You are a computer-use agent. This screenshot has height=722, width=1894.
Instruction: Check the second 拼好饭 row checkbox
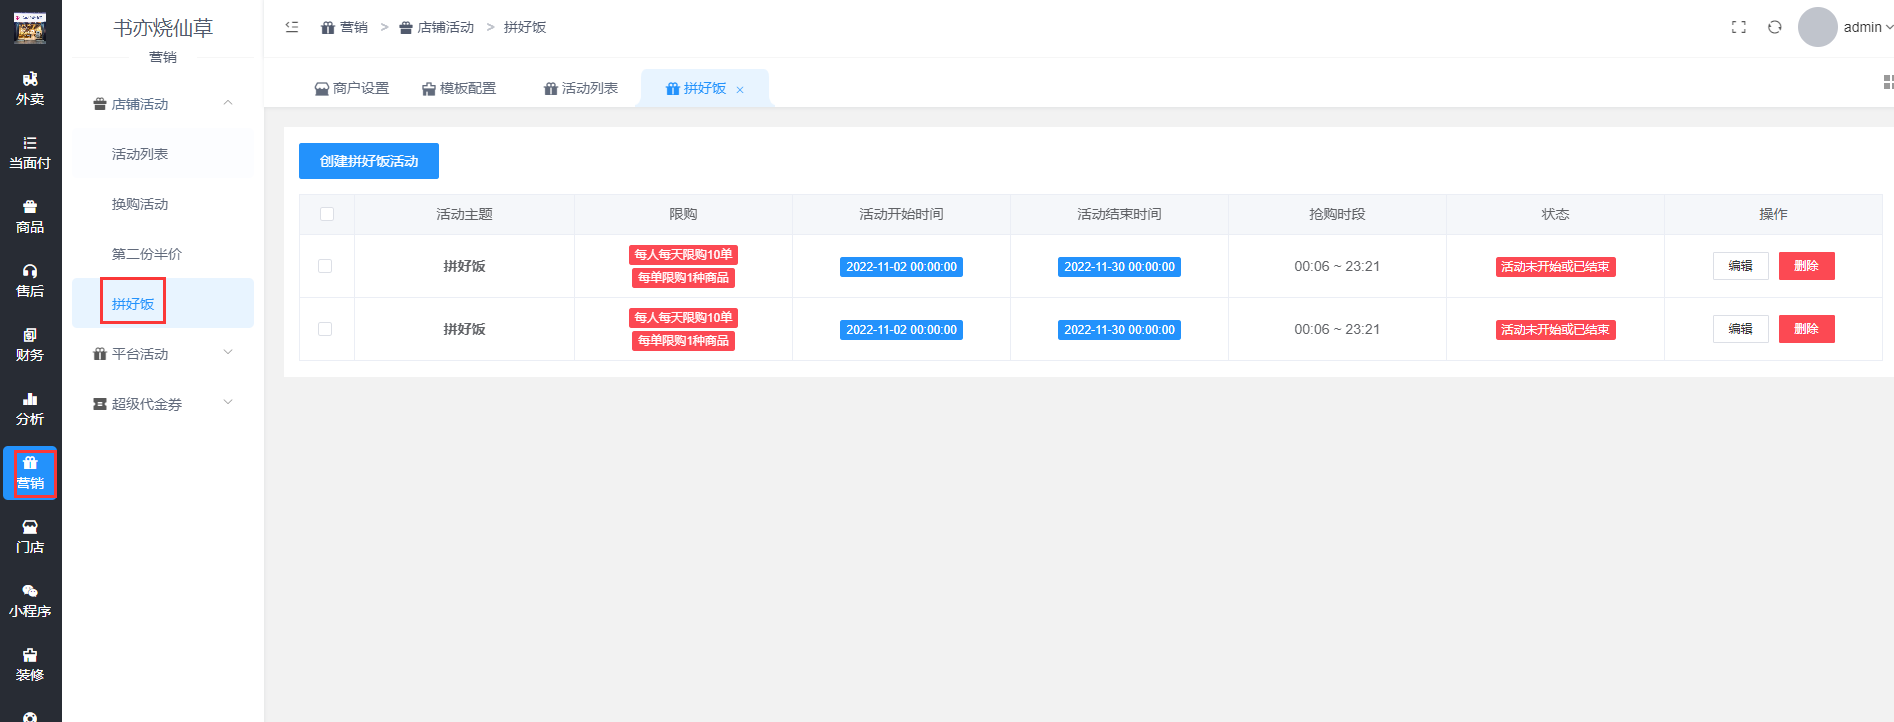(325, 329)
